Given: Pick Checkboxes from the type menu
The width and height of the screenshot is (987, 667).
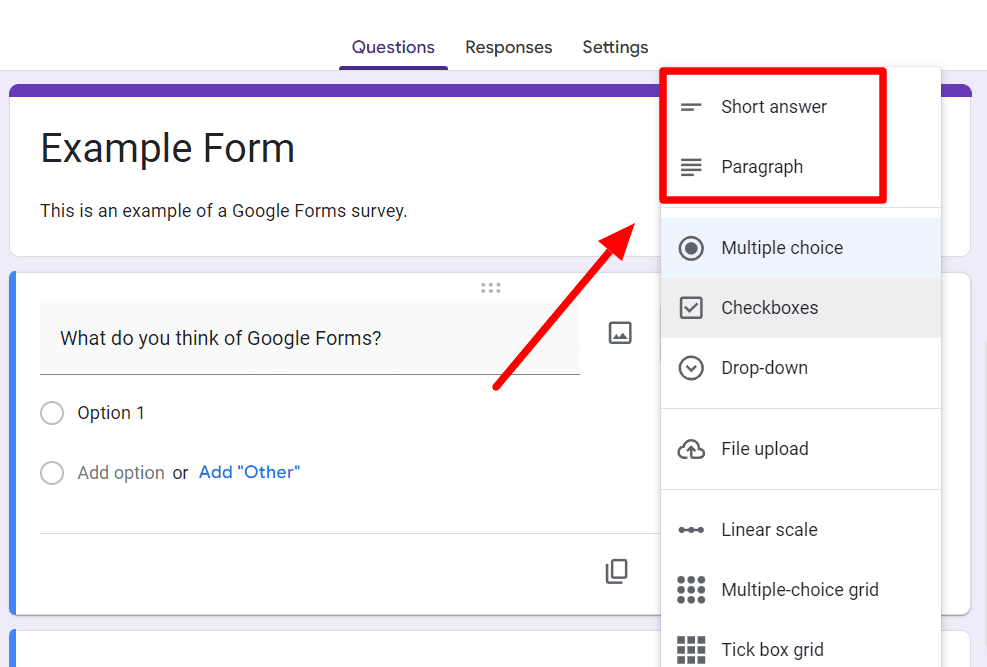Looking at the screenshot, I should point(801,308).
